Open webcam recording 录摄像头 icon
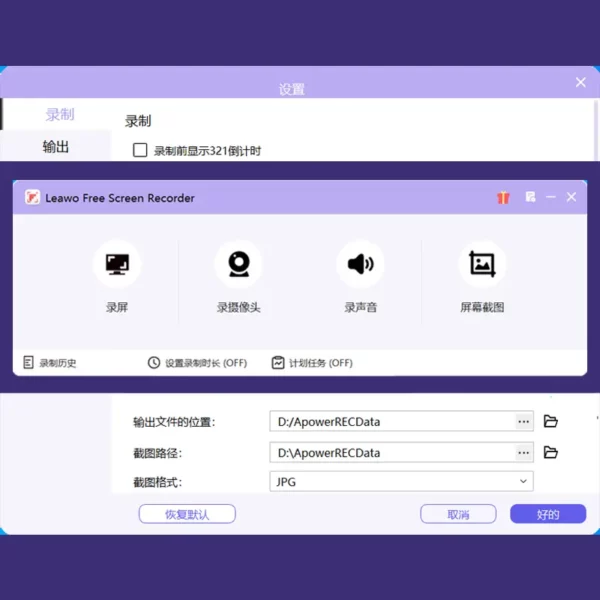Image resolution: width=600 pixels, height=600 pixels. [x=239, y=264]
